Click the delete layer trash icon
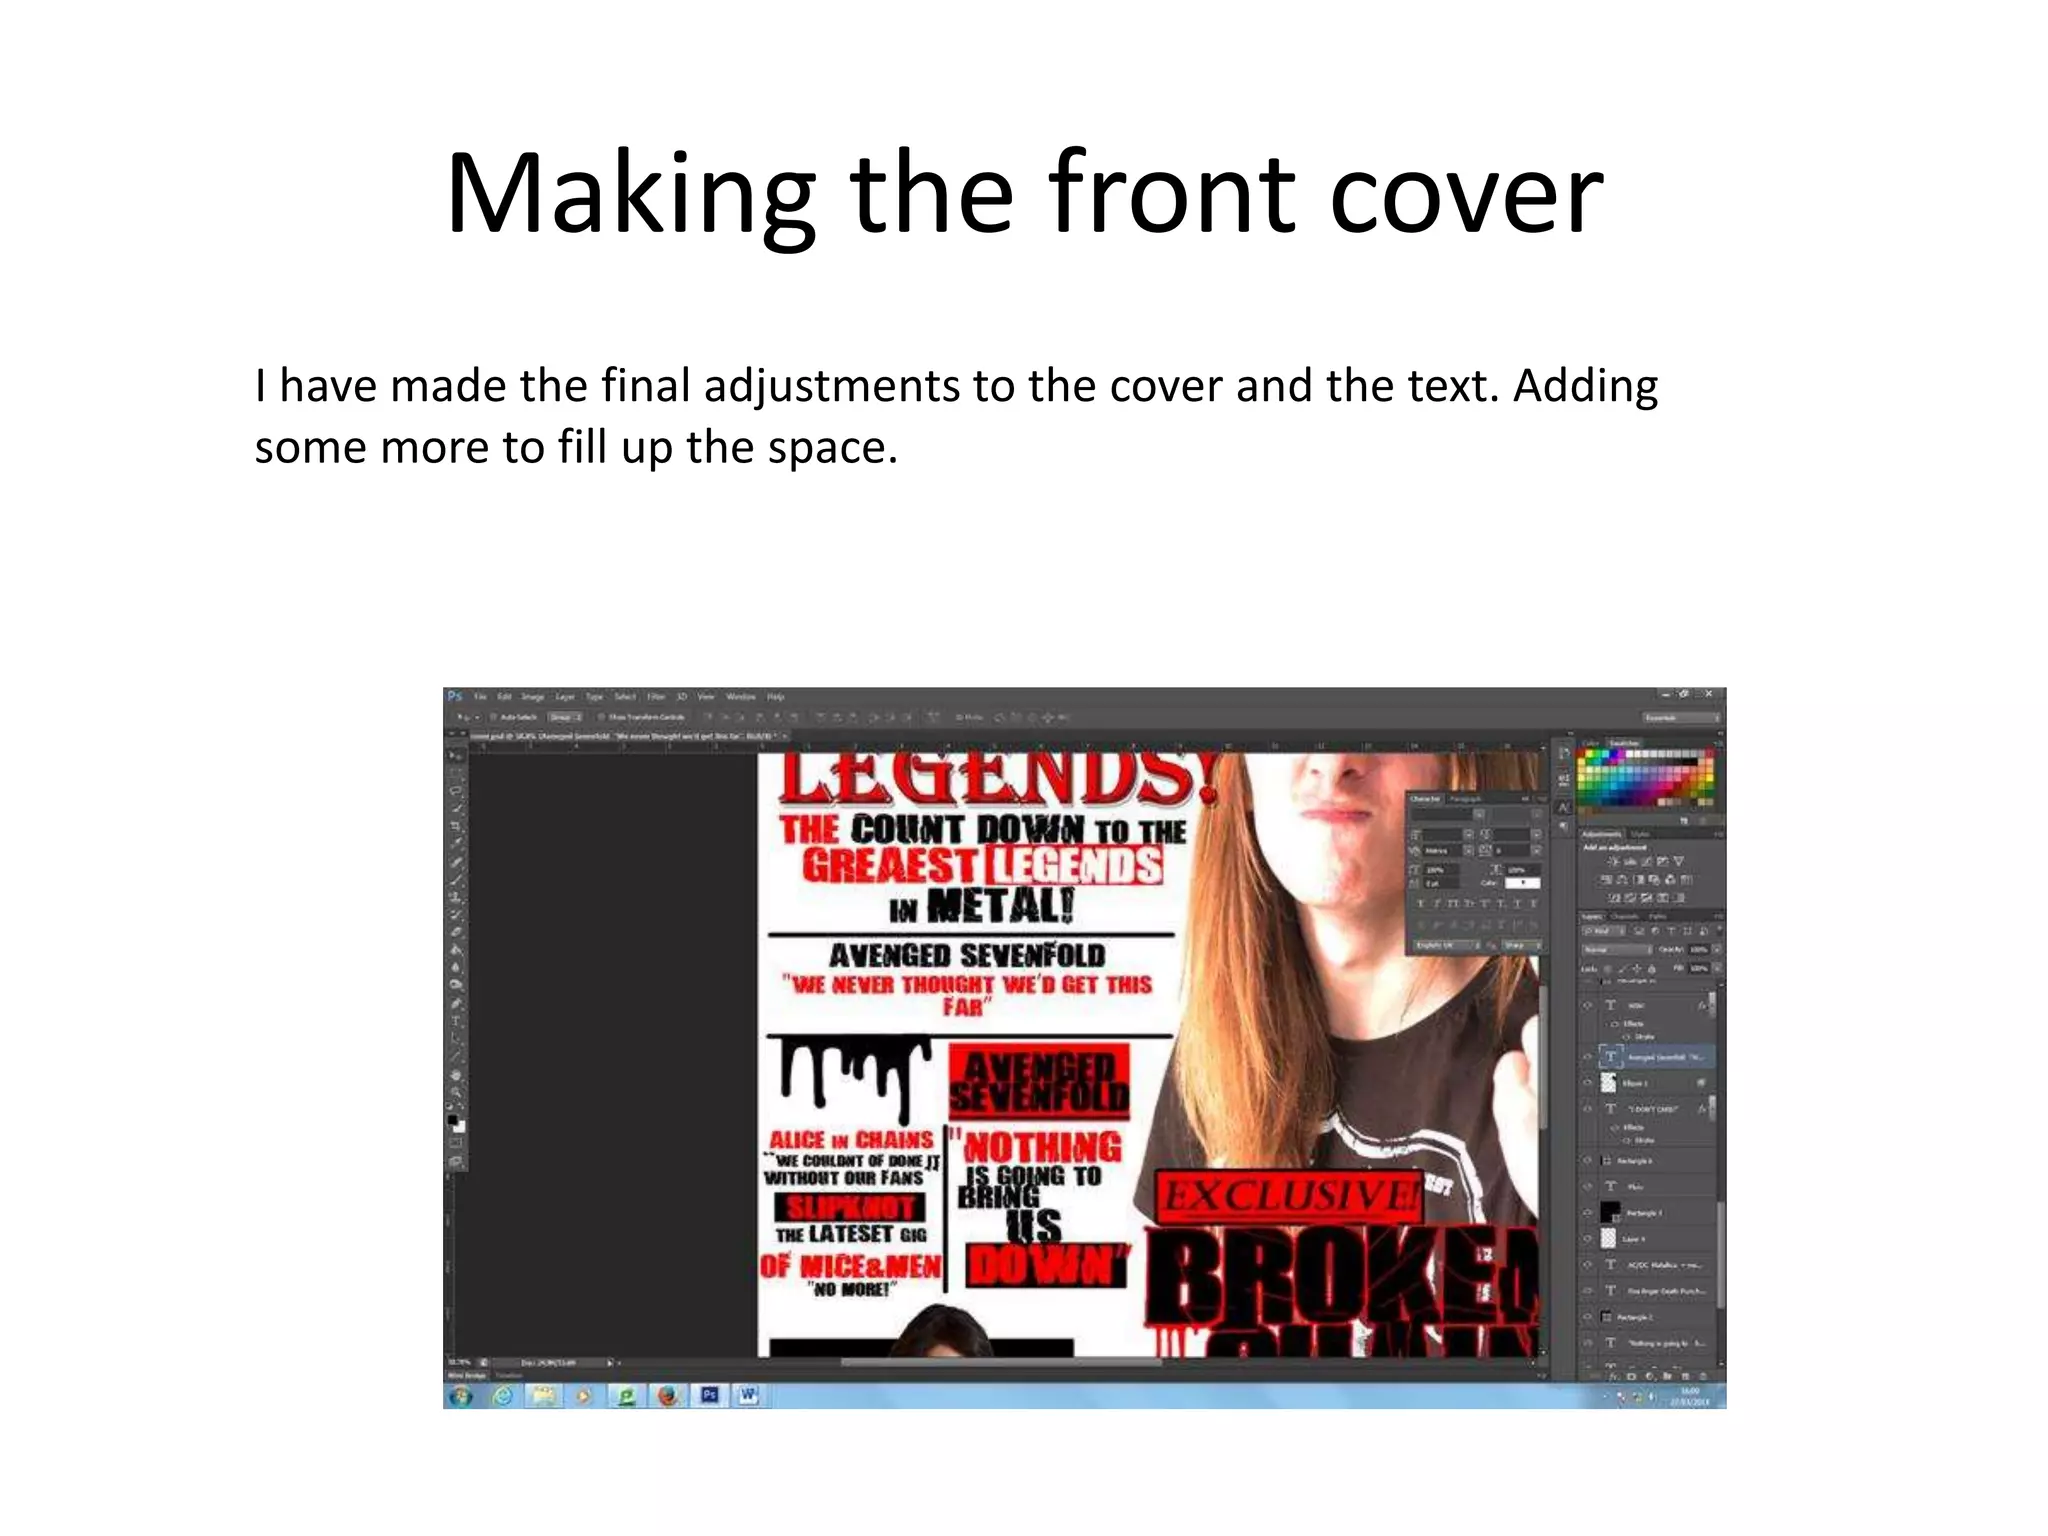 pos(1703,1376)
